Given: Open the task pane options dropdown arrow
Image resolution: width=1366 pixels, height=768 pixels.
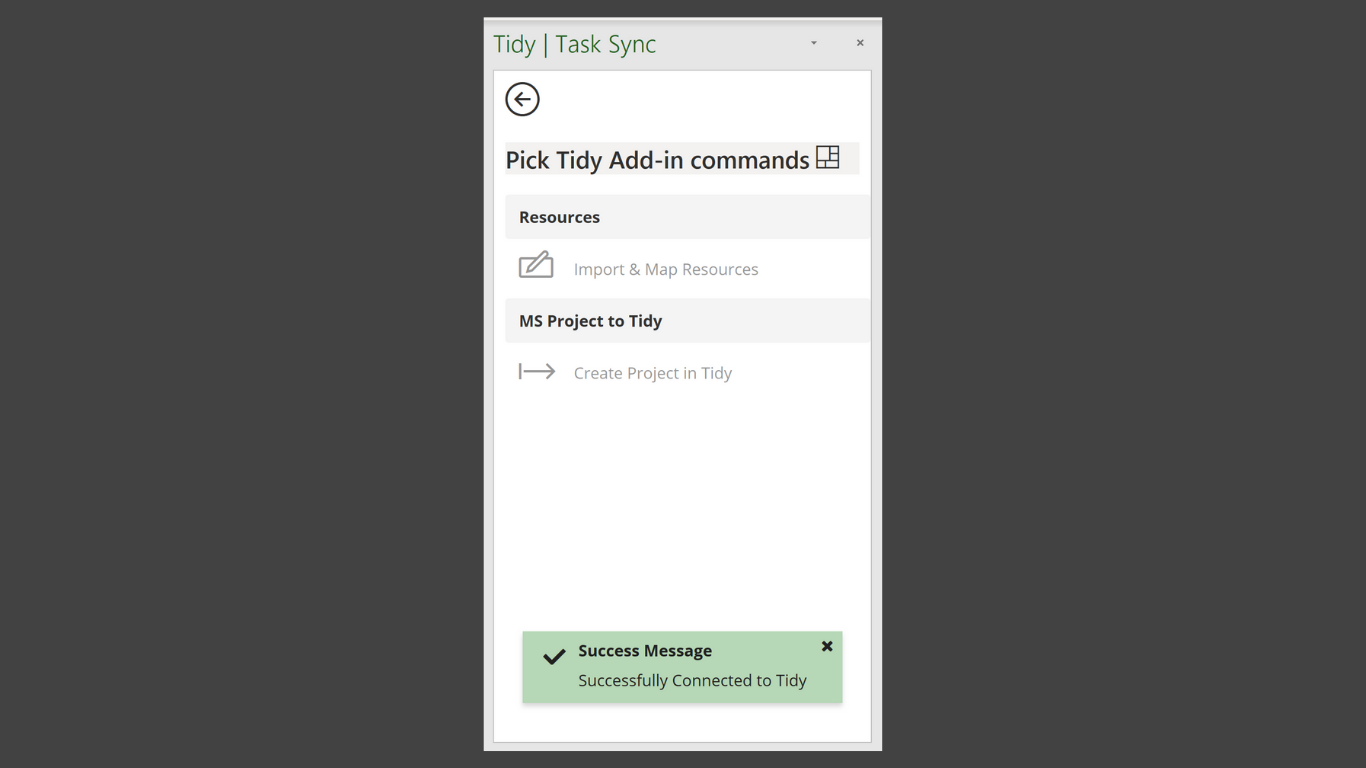Looking at the screenshot, I should click(814, 43).
